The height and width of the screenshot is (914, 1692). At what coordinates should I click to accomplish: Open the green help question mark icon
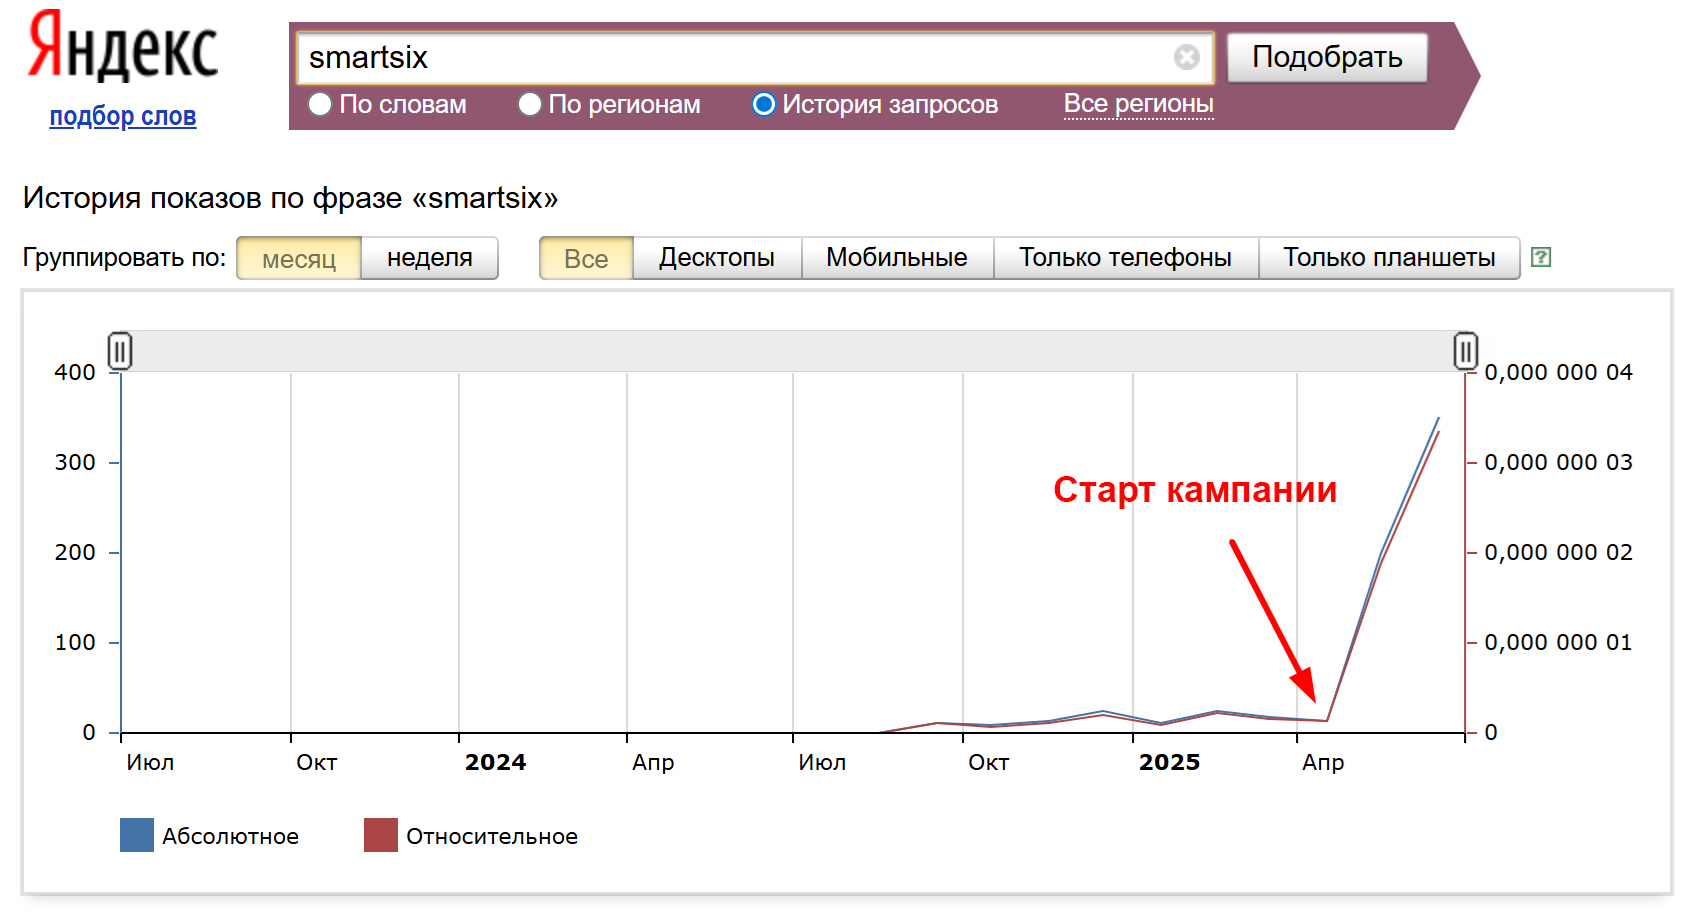1541,257
